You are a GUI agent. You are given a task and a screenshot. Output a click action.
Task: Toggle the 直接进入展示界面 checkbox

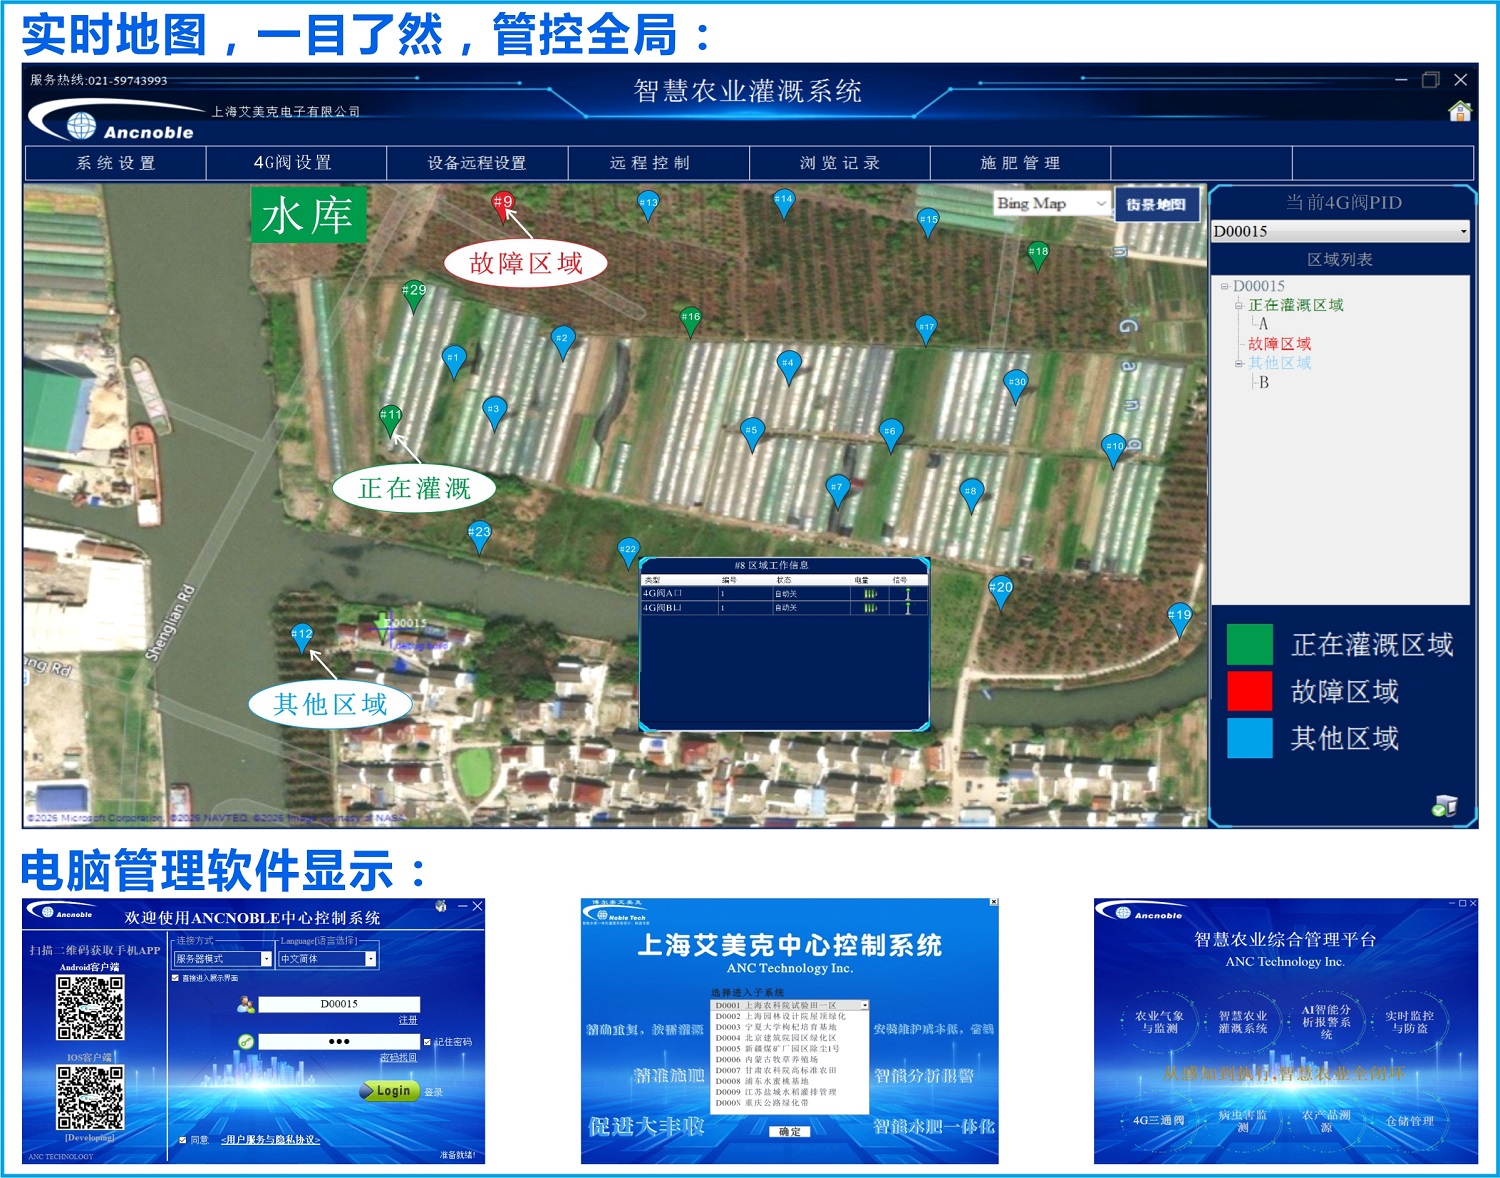click(176, 978)
